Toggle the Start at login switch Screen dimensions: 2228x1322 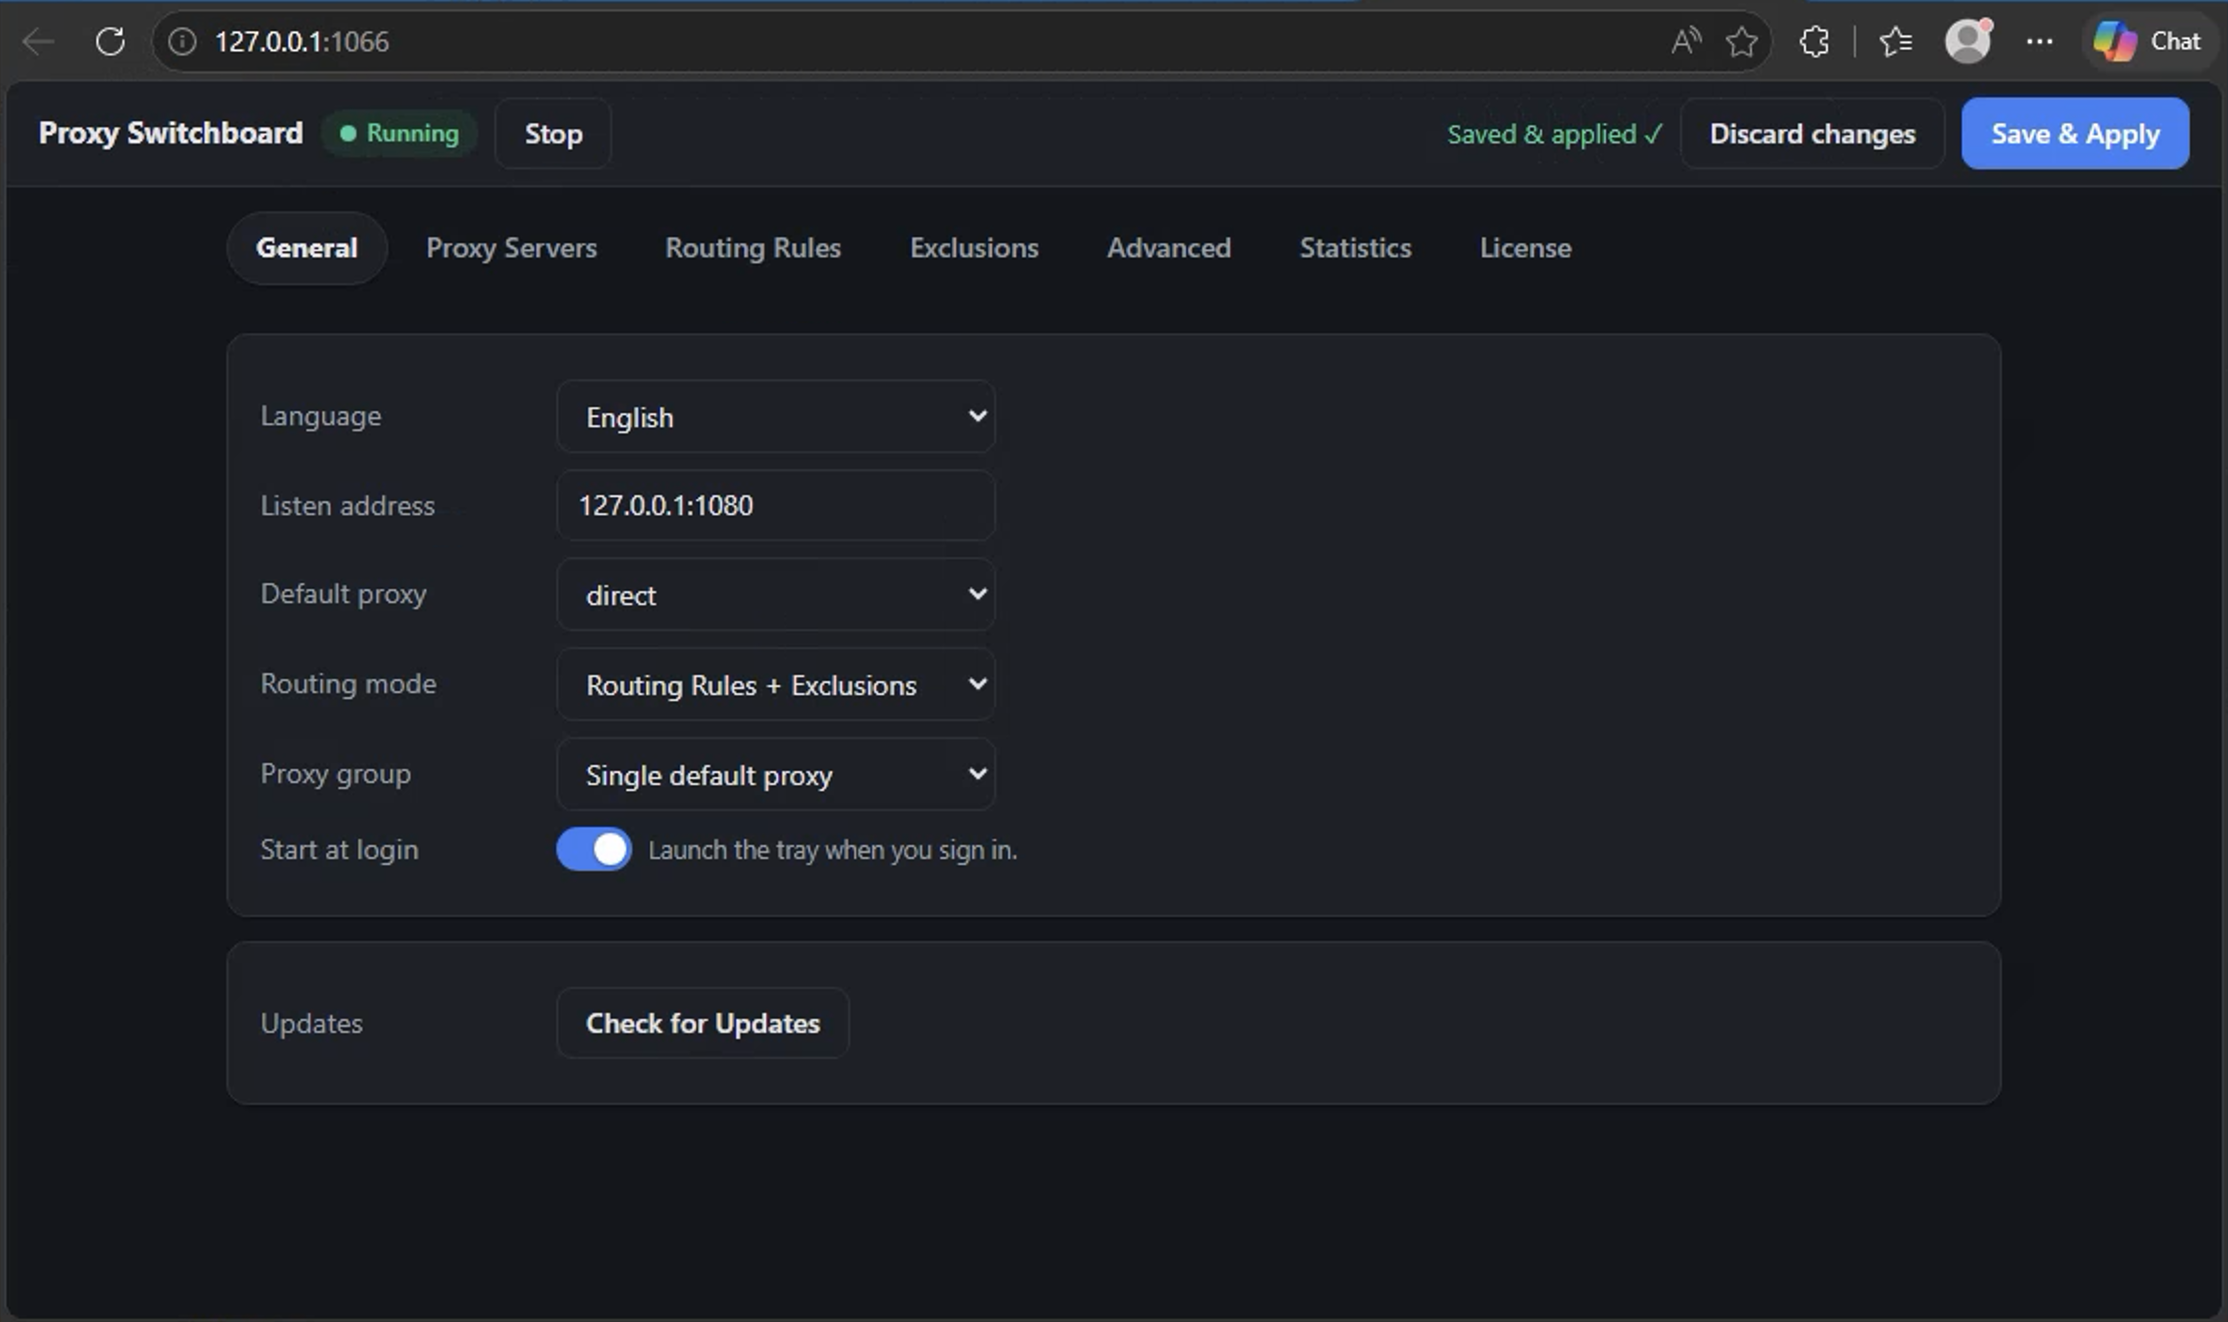point(594,850)
